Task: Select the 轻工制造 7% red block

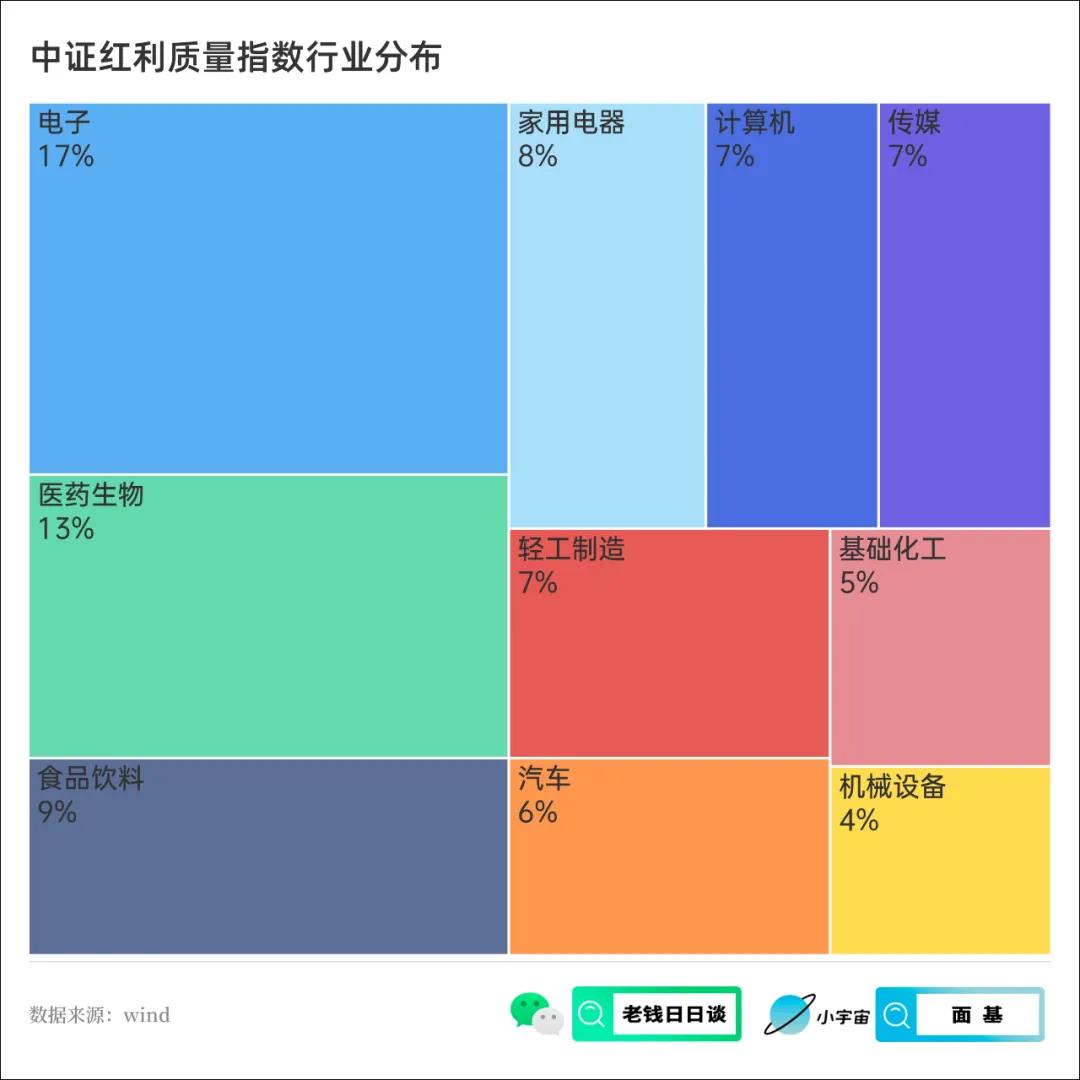Action: pos(669,660)
